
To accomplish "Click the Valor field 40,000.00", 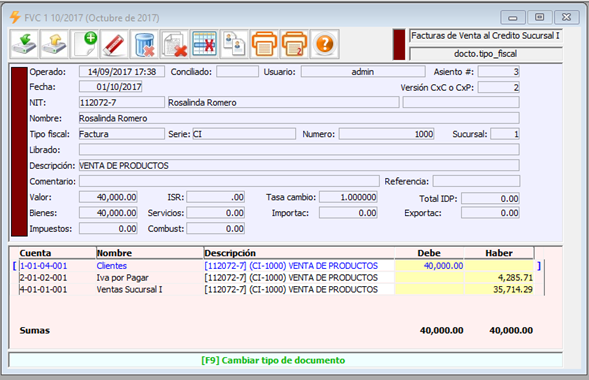I will (108, 197).
